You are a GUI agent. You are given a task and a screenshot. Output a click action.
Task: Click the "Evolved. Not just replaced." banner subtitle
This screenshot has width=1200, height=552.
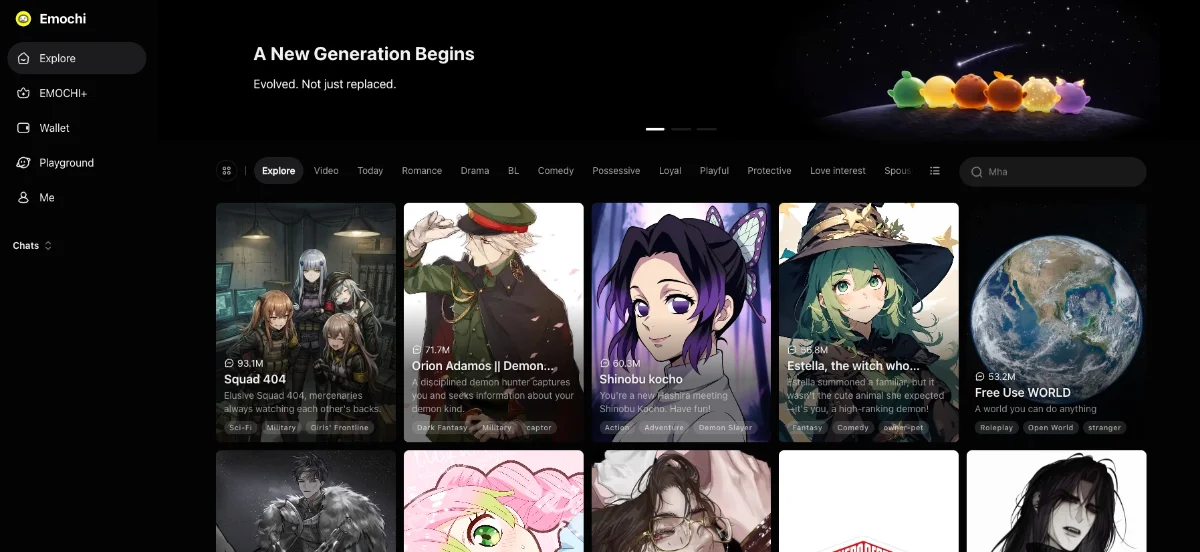point(325,84)
